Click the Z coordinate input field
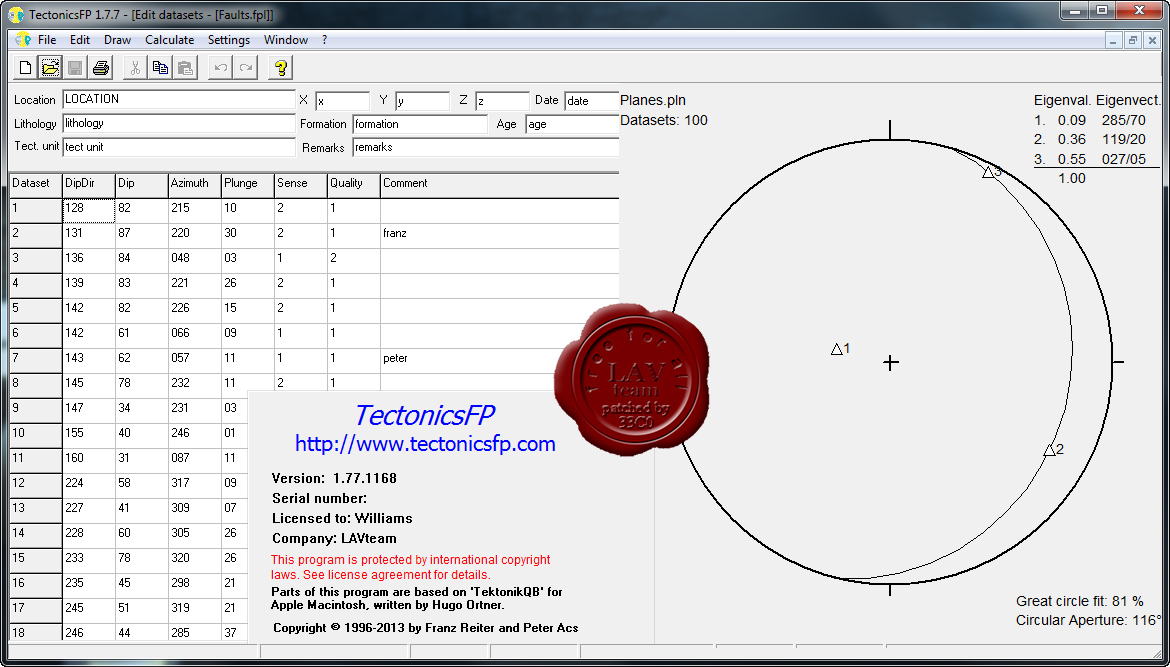Viewport: 1170px width, 667px height. (x=502, y=101)
